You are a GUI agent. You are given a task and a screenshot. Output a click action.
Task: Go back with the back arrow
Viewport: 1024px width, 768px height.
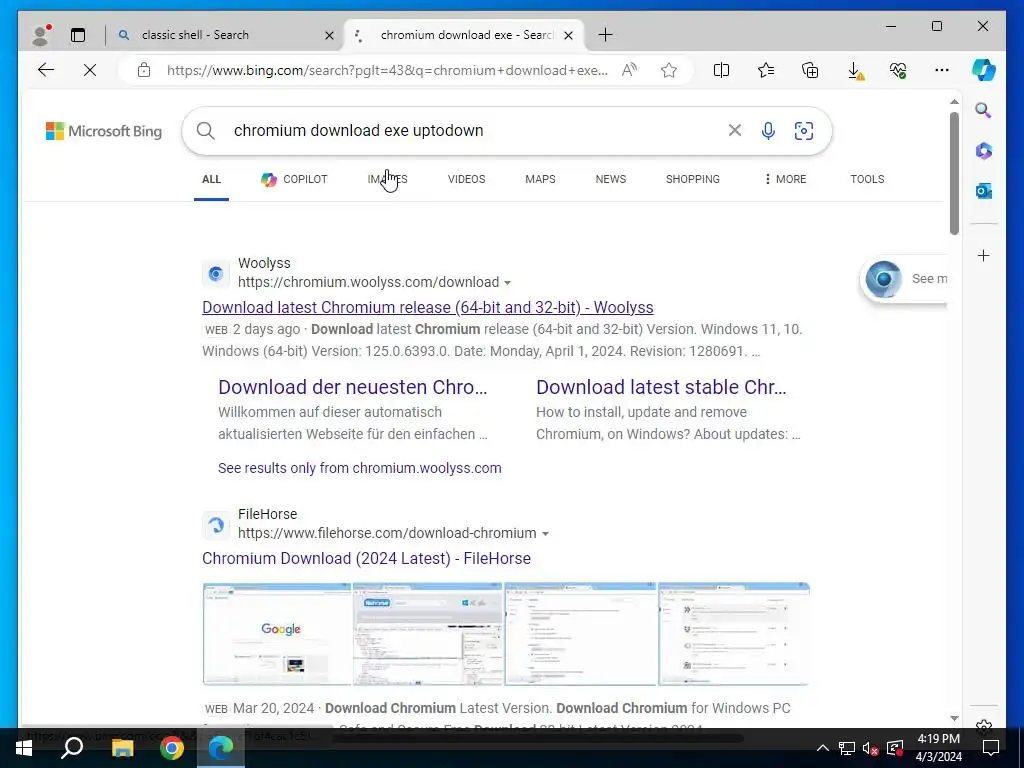46,70
